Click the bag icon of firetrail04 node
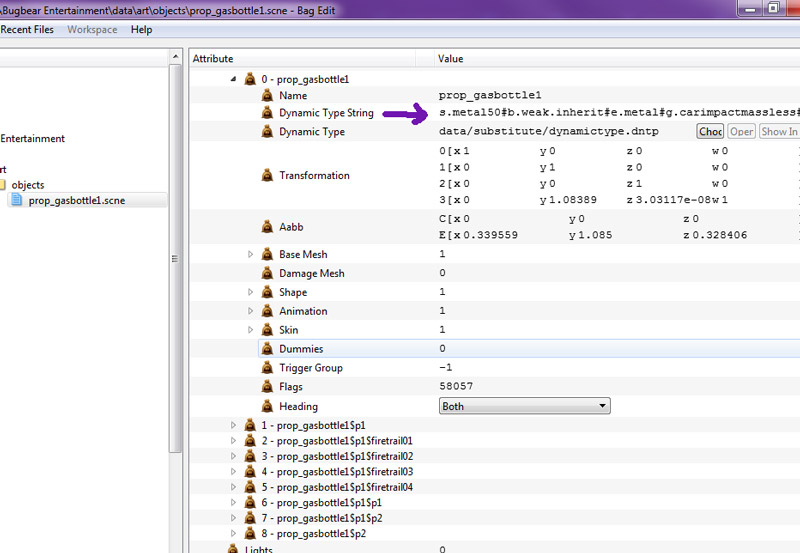This screenshot has height=553, width=800. (250, 487)
